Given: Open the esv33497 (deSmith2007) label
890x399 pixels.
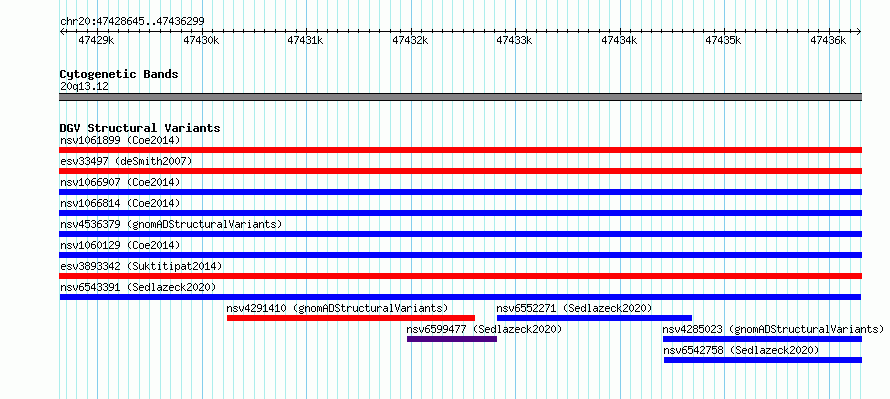Looking at the screenshot, I should click(127, 161).
